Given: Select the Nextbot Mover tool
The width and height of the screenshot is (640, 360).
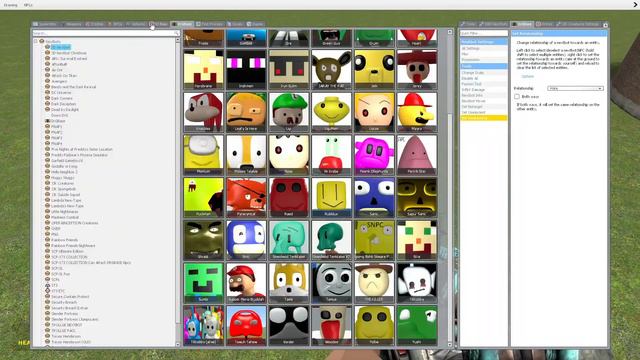Looking at the screenshot, I should (x=484, y=101).
